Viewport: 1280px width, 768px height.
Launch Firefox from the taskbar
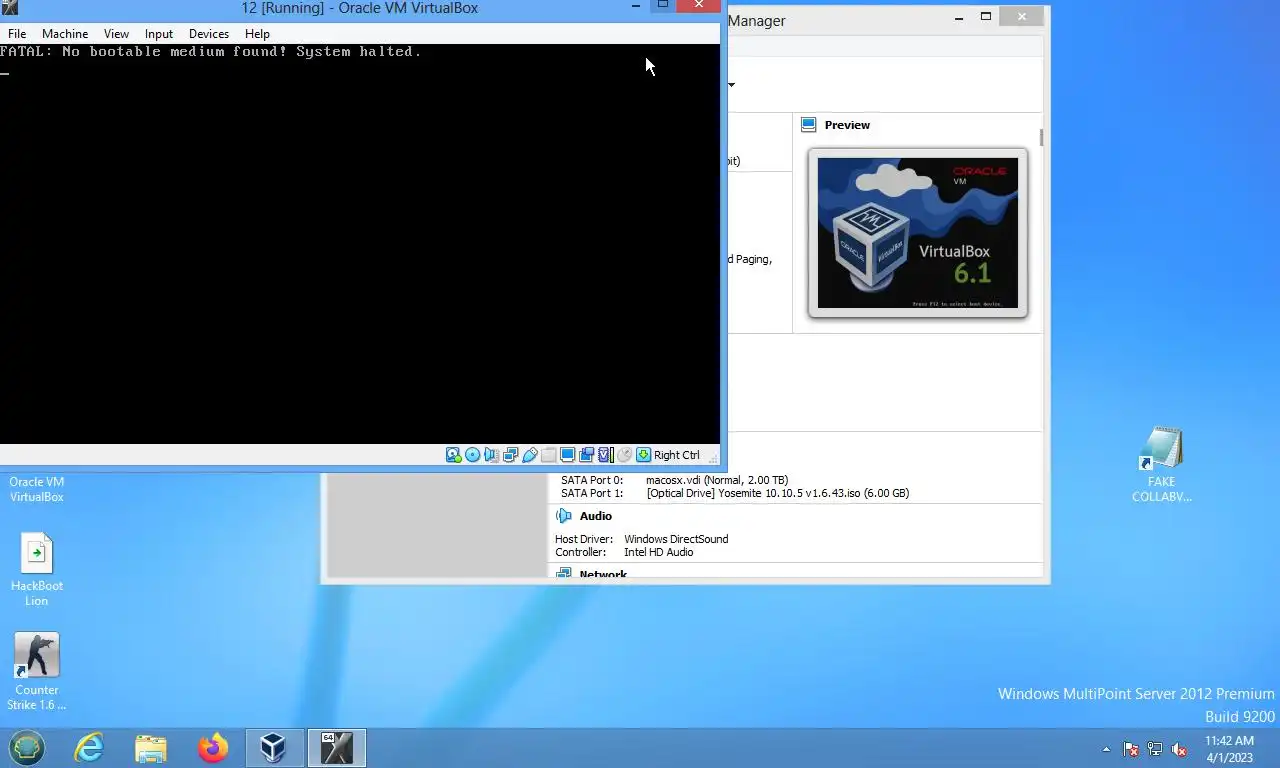(212, 748)
